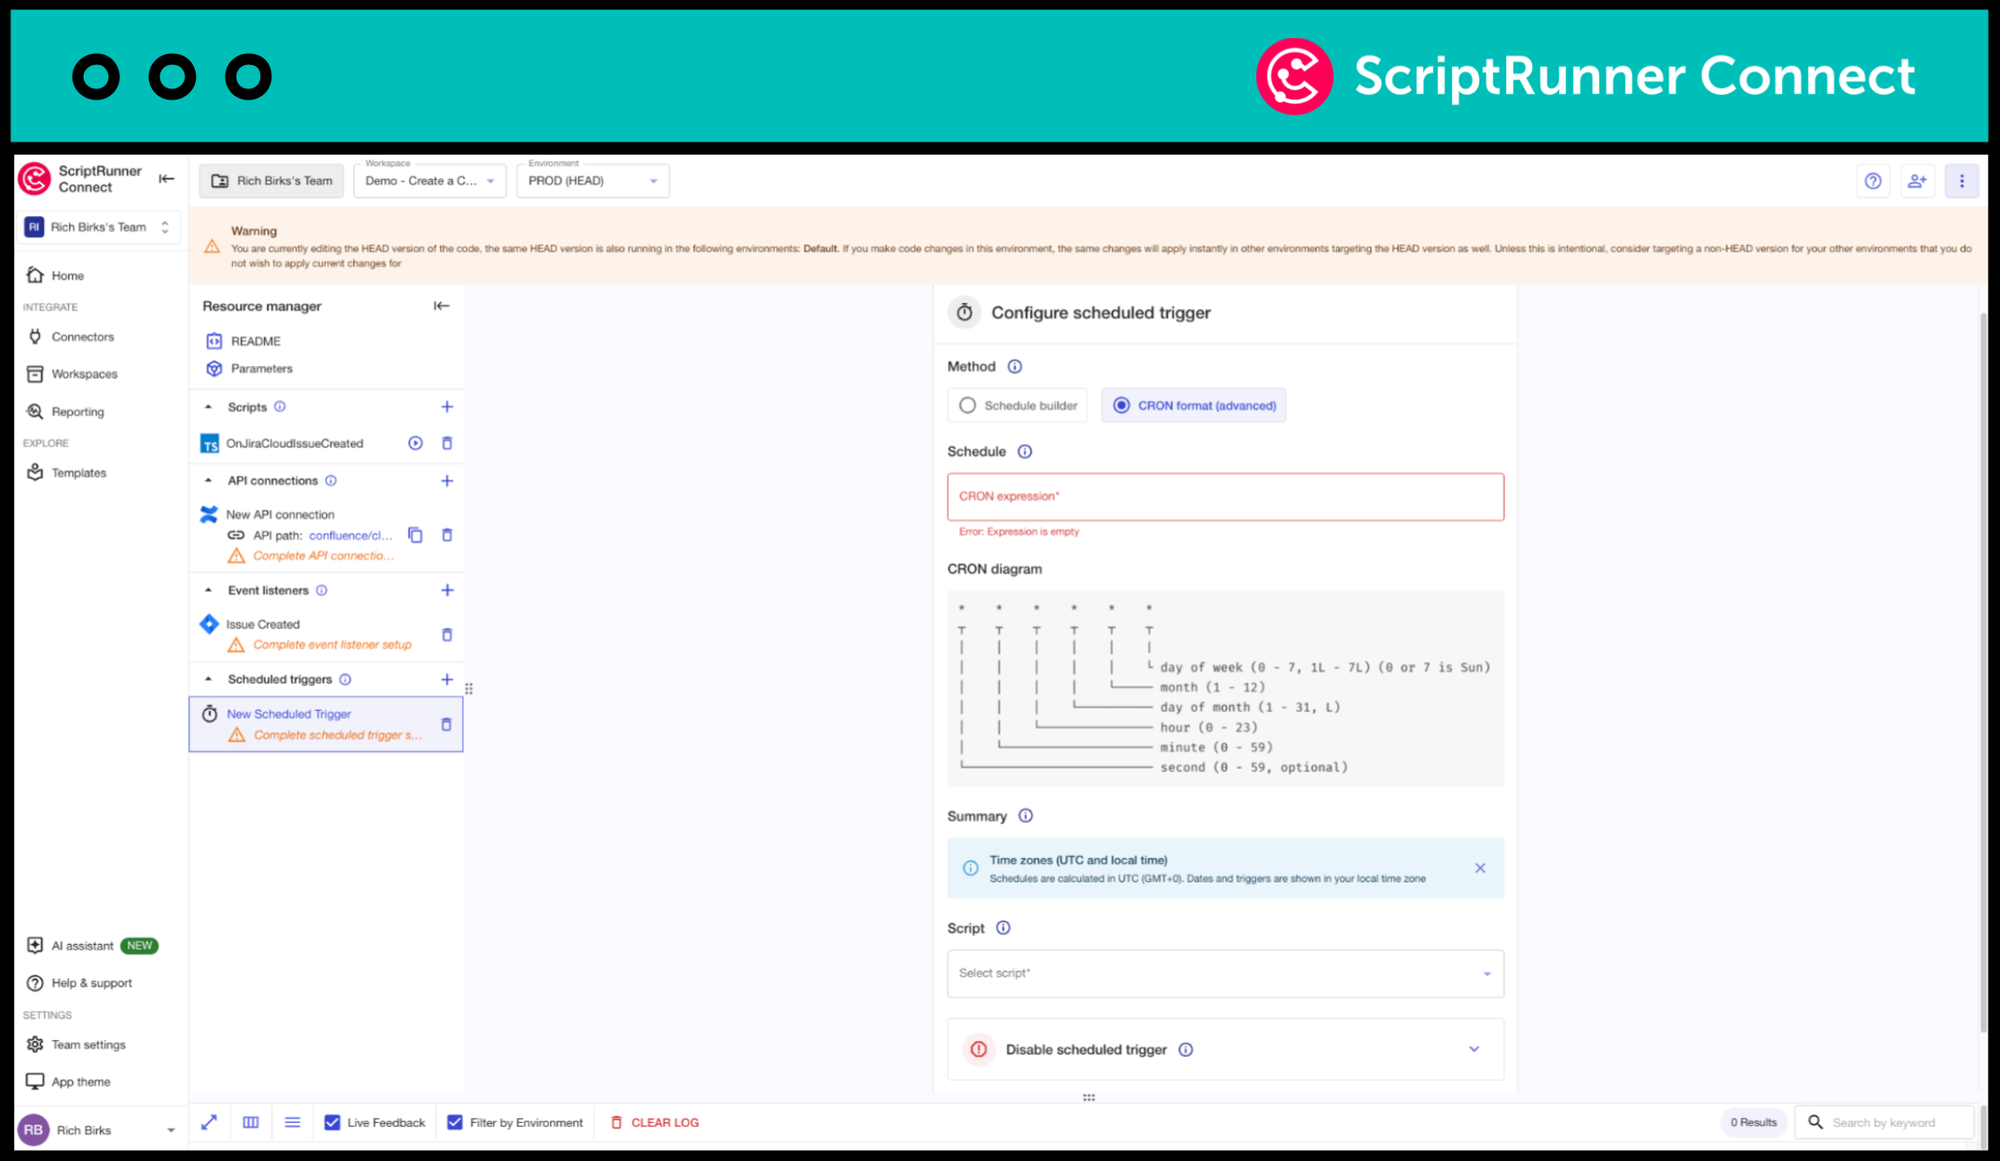This screenshot has width=2000, height=1161.
Task: Delete the New Scheduled Trigger
Action: pyautogui.click(x=446, y=724)
